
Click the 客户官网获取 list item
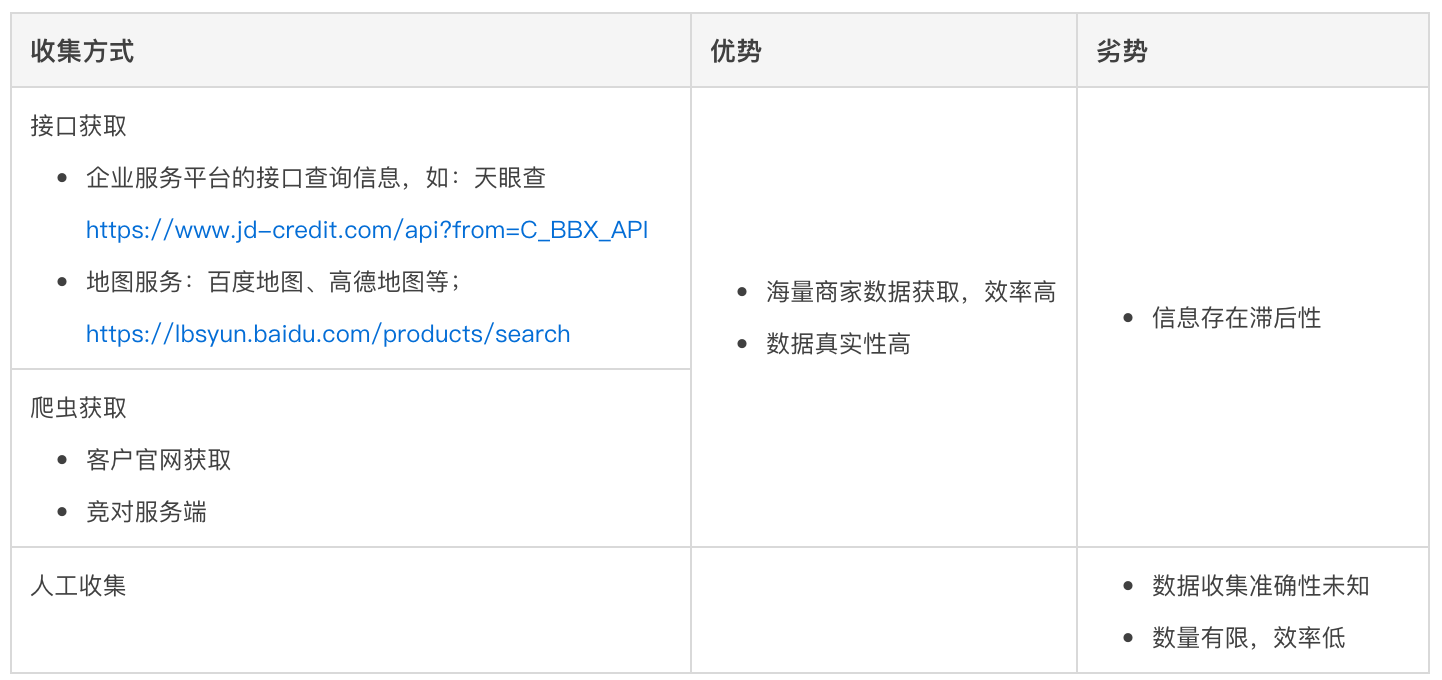coord(159,460)
